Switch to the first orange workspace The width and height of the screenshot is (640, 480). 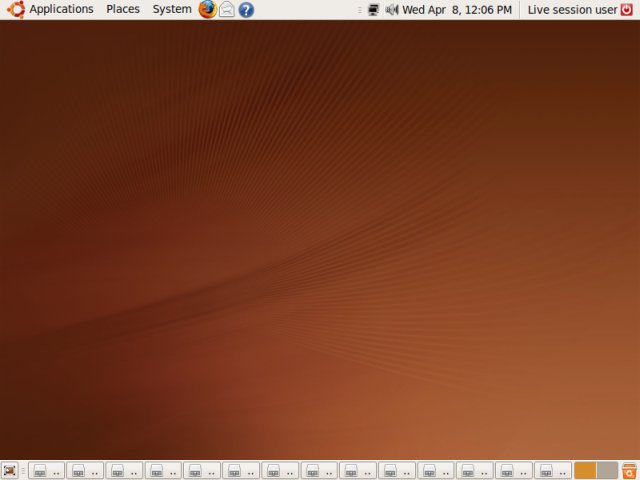(x=585, y=471)
